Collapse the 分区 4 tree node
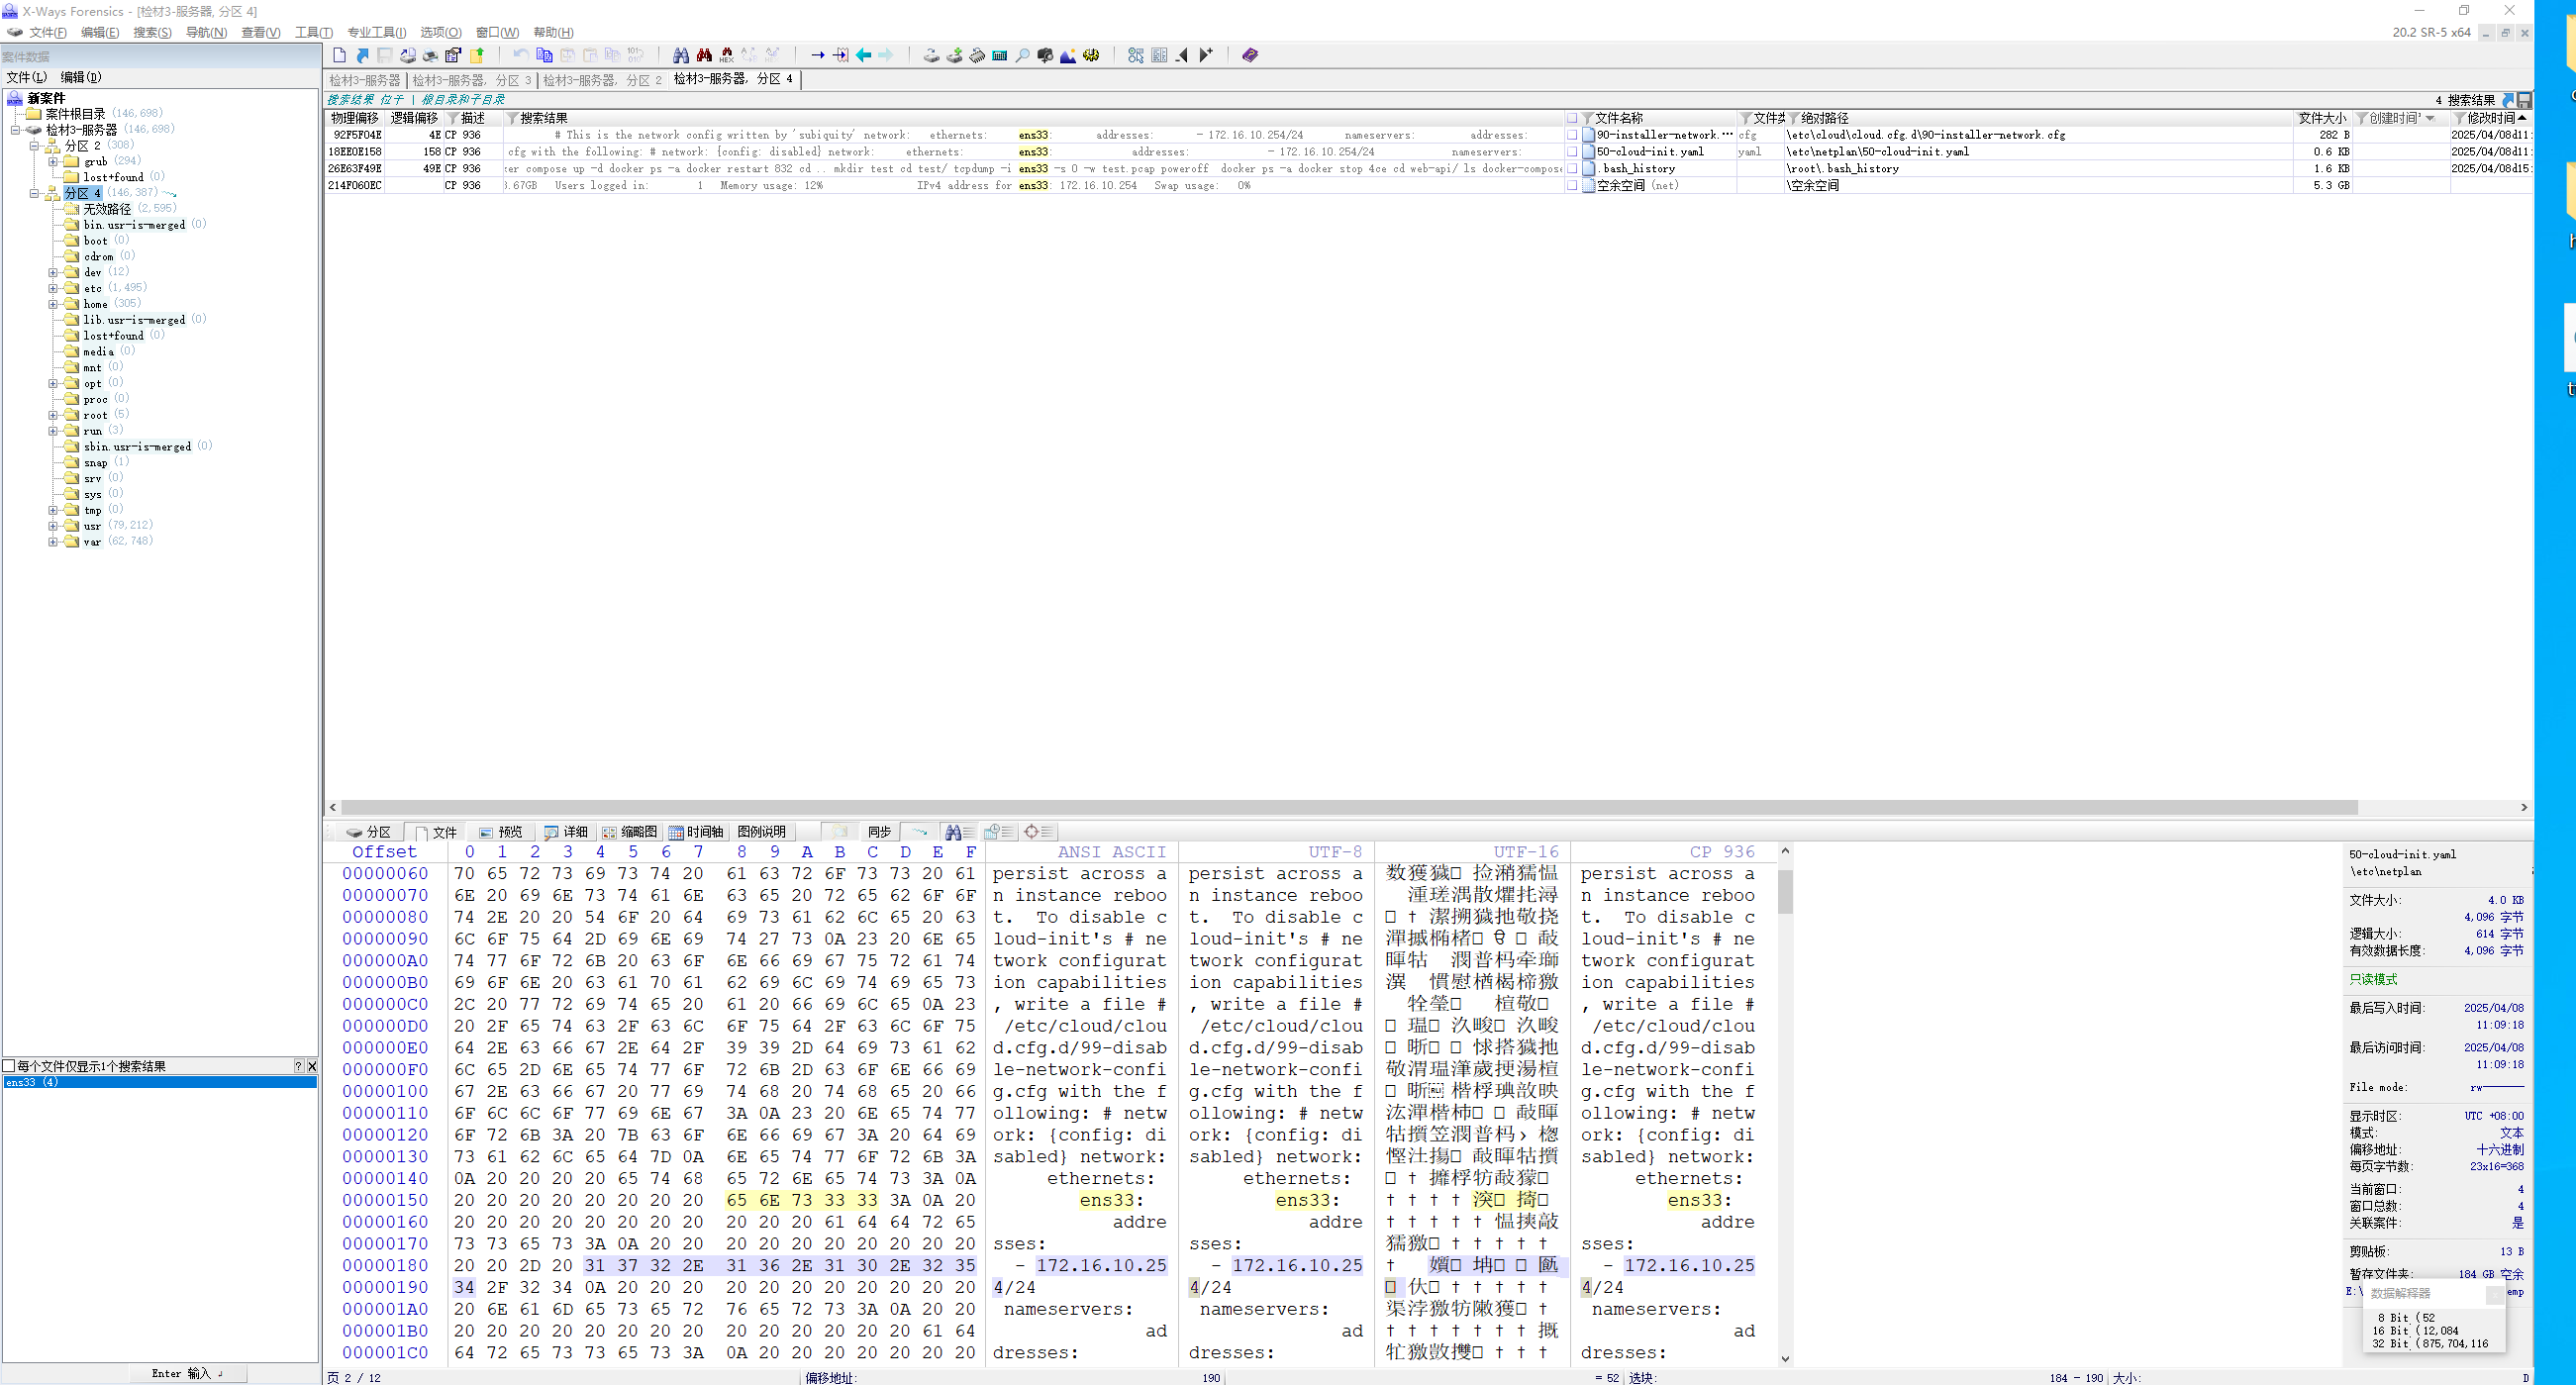 click(x=34, y=193)
